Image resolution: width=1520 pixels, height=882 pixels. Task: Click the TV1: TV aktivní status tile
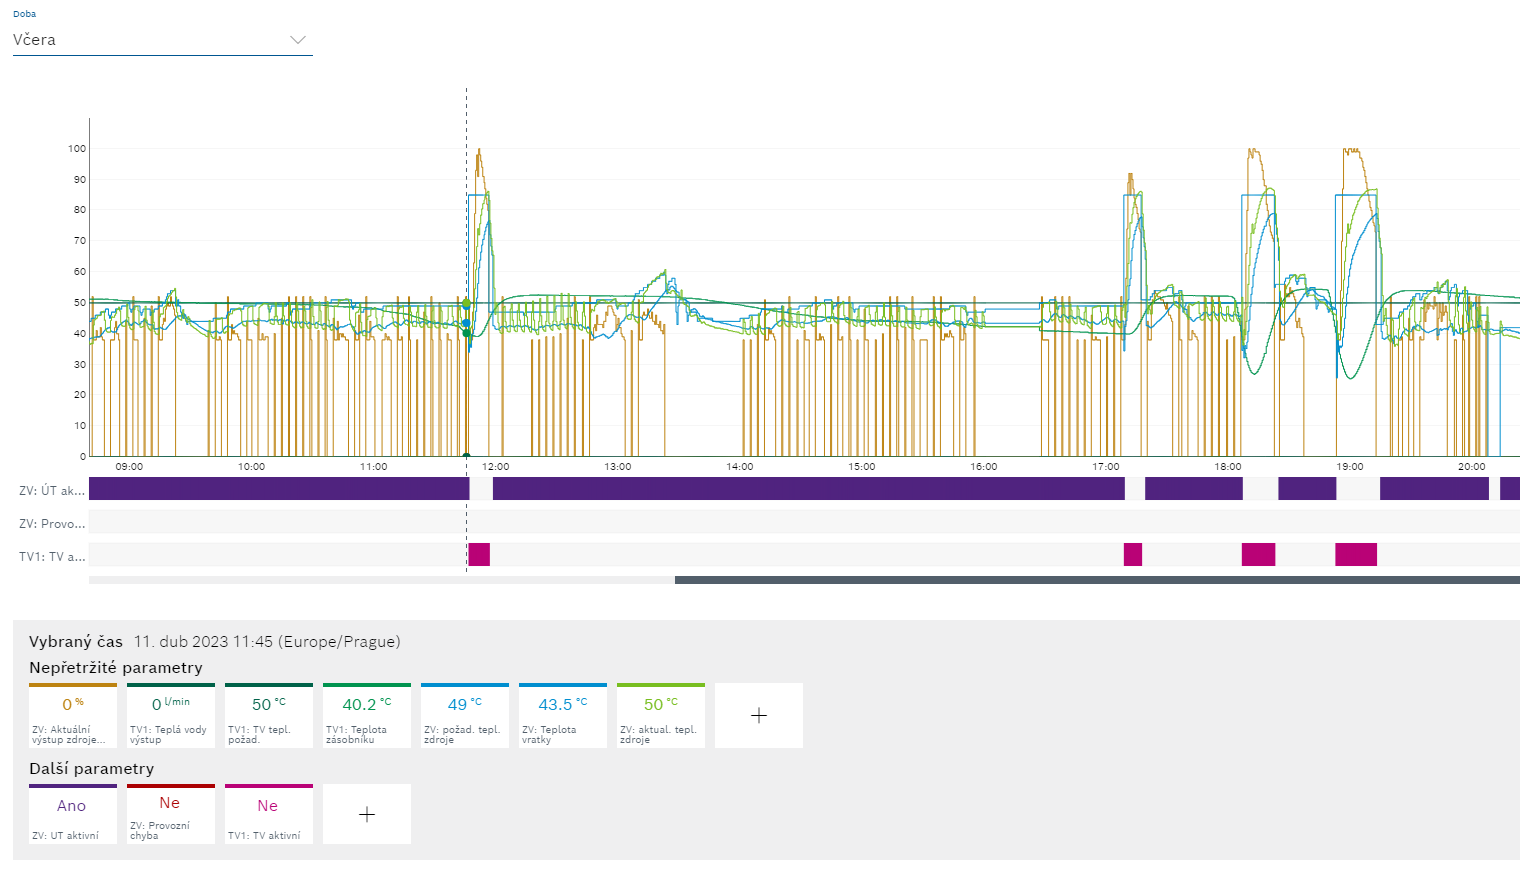click(268, 814)
